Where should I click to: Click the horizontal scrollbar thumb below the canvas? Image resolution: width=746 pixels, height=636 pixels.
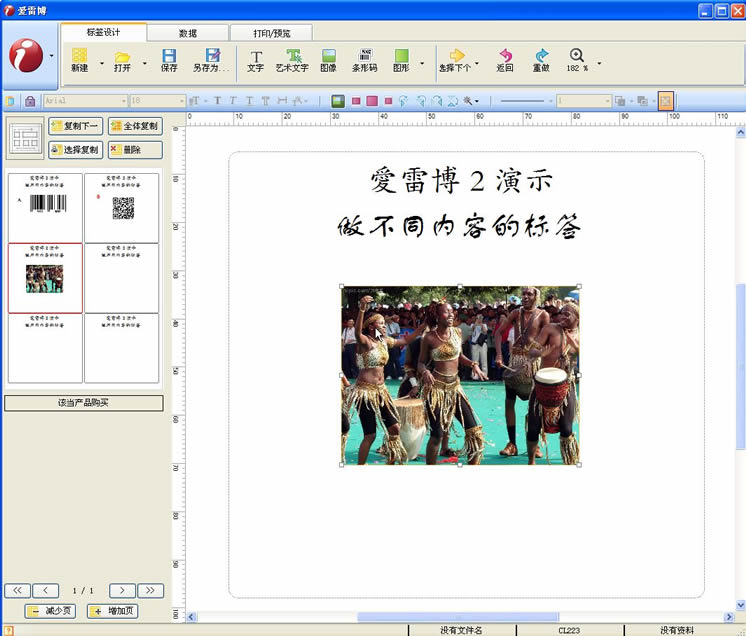pyautogui.click(x=458, y=617)
